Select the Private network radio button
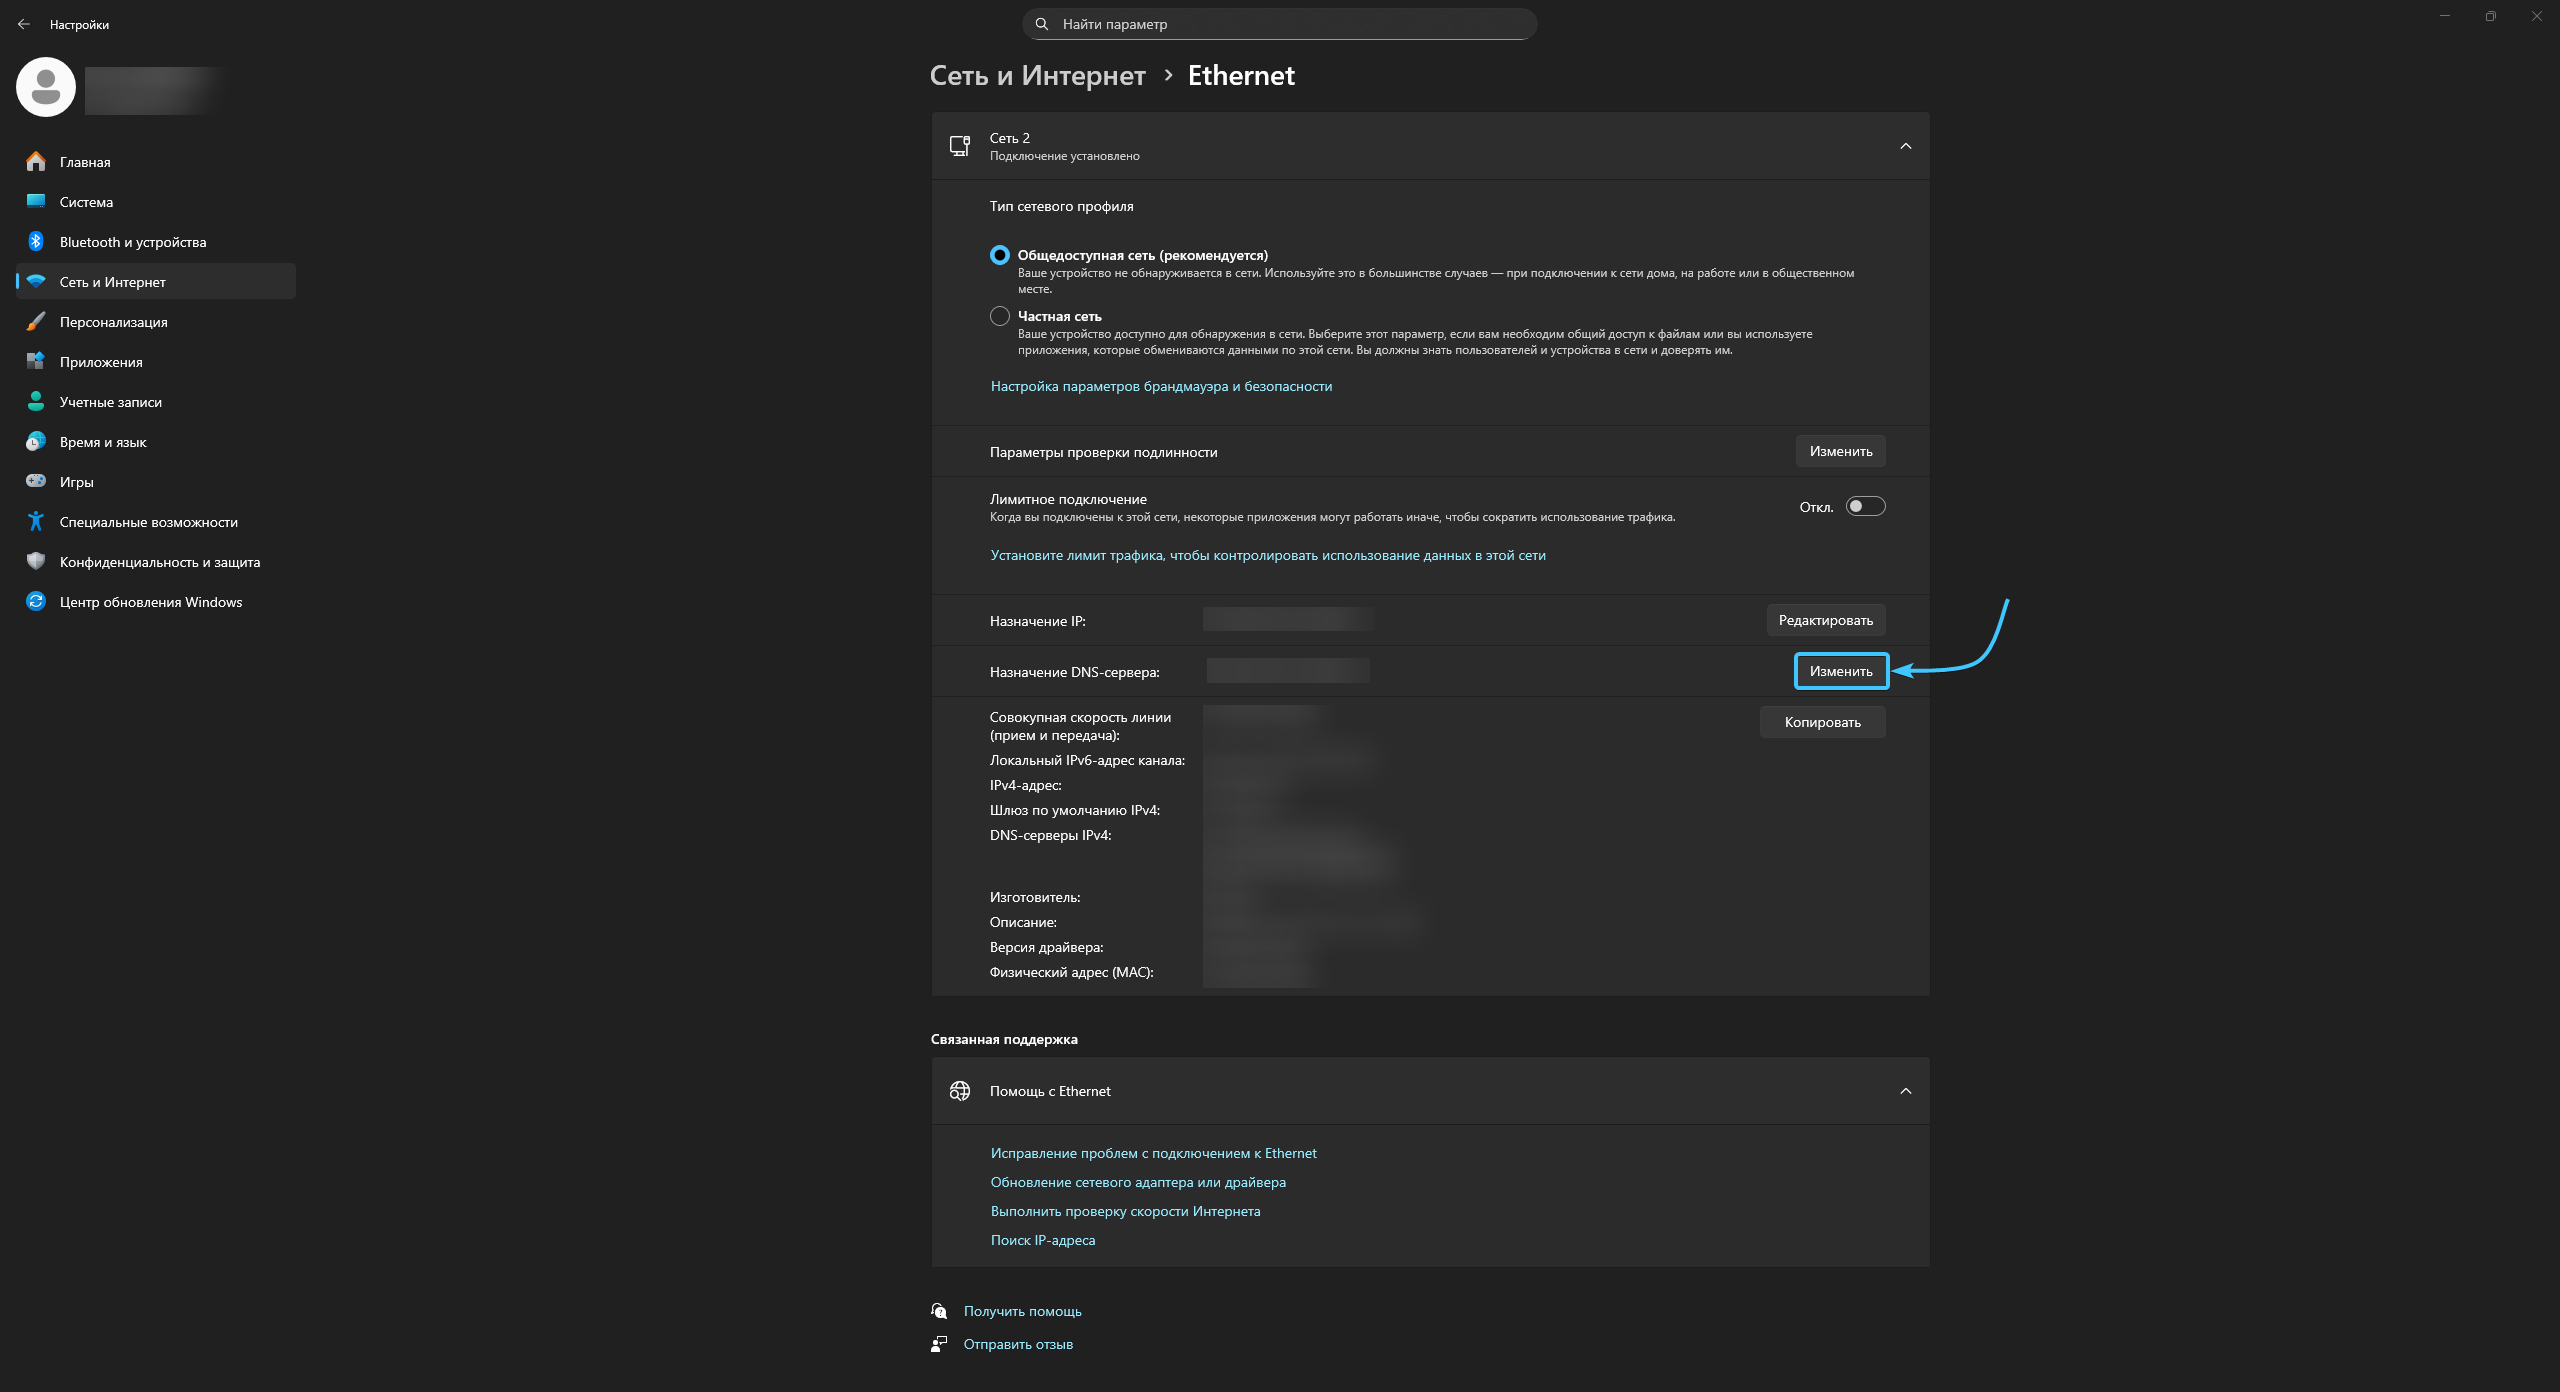This screenshot has height=1392, width=2560. click(999, 316)
